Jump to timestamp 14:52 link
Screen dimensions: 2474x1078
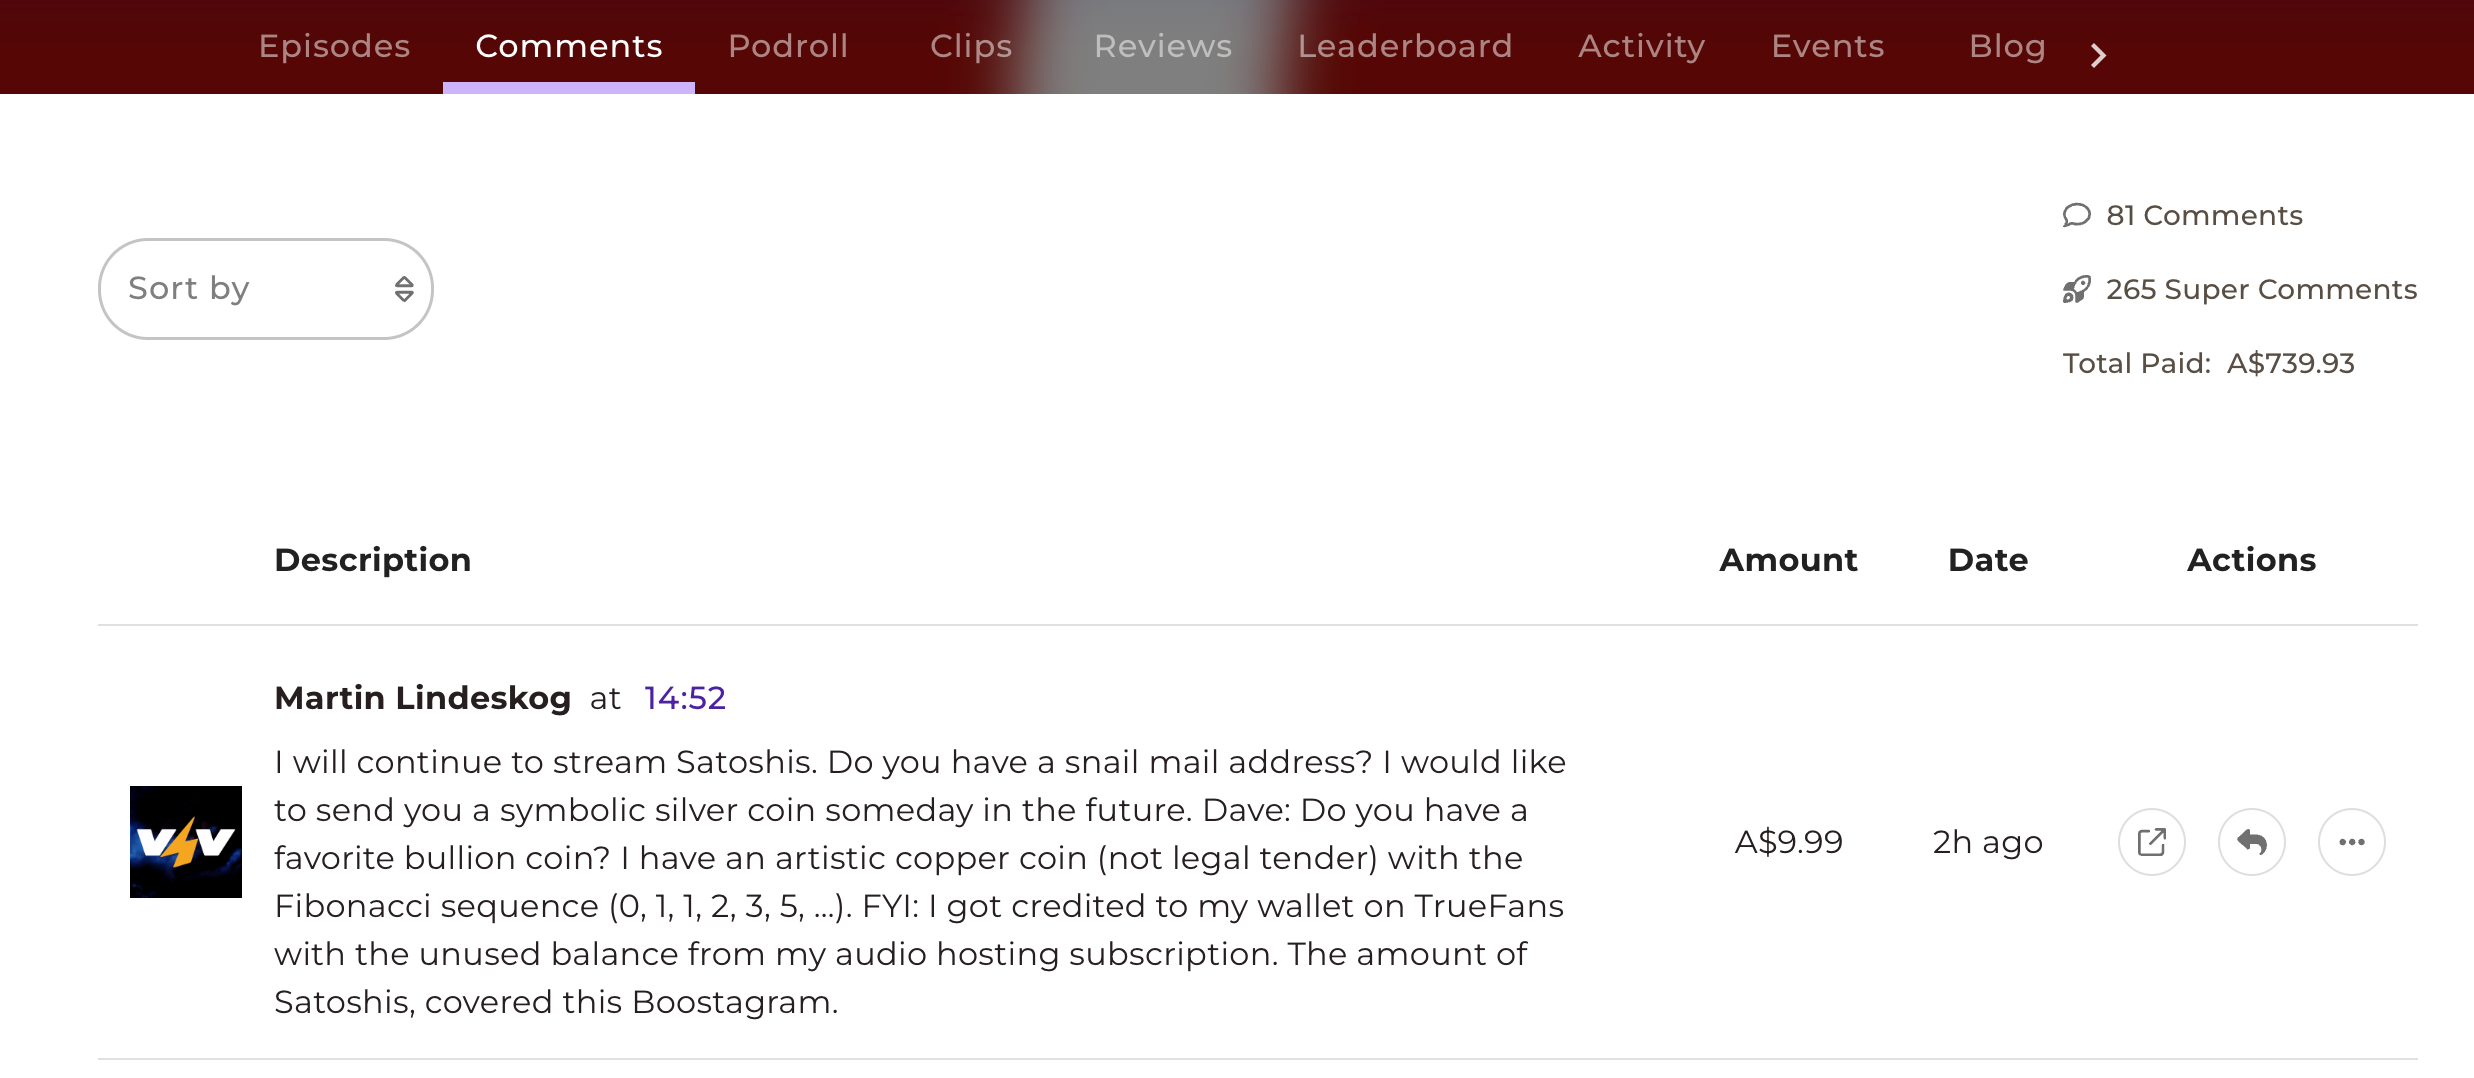tap(684, 698)
